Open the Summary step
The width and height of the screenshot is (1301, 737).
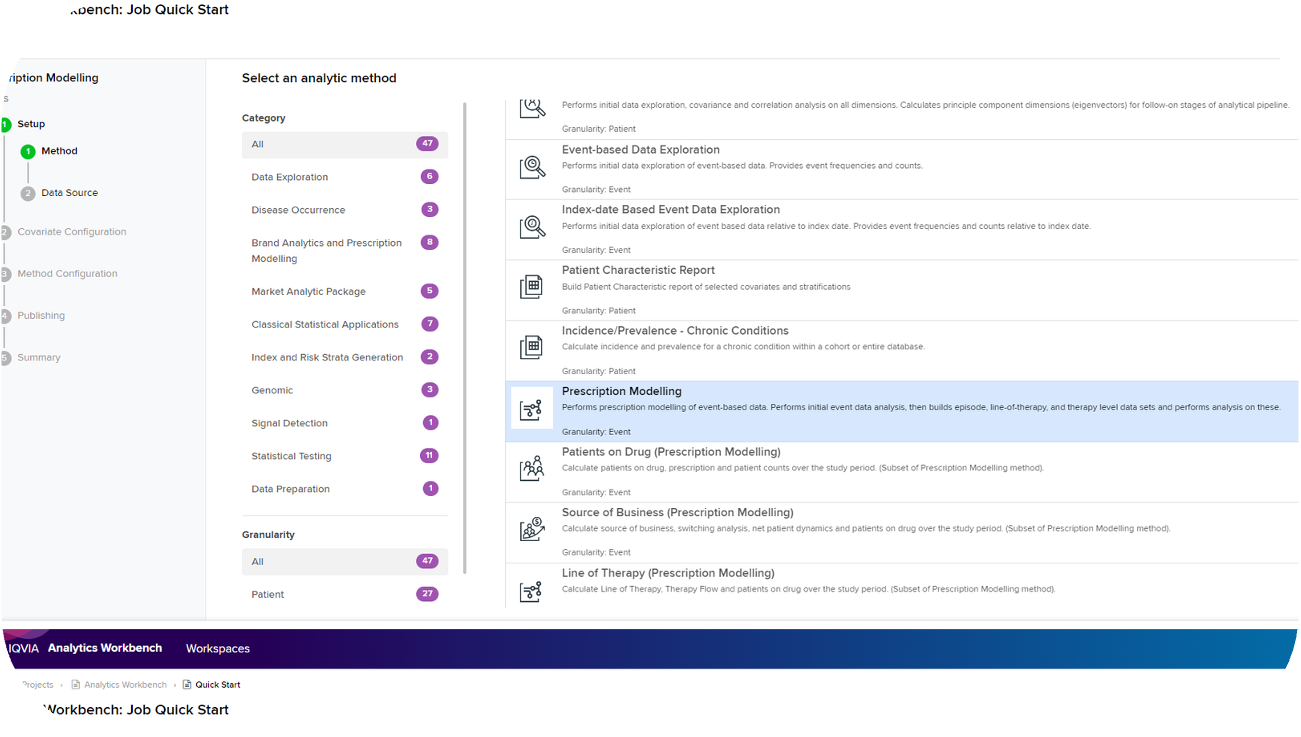click(39, 358)
